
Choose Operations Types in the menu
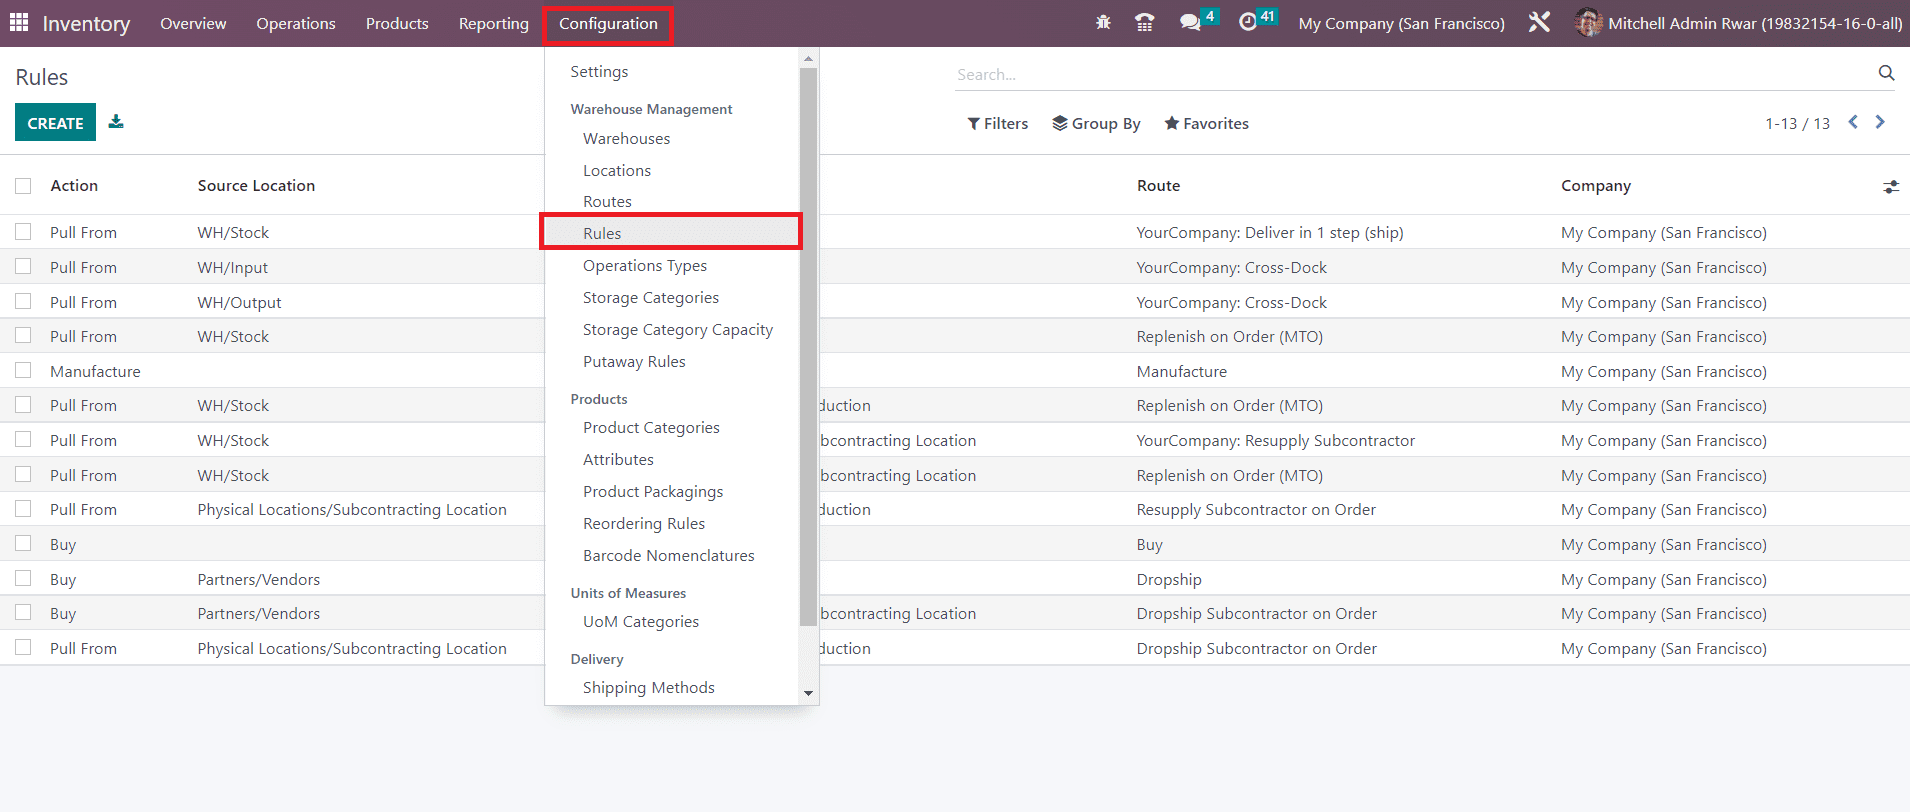645,266
